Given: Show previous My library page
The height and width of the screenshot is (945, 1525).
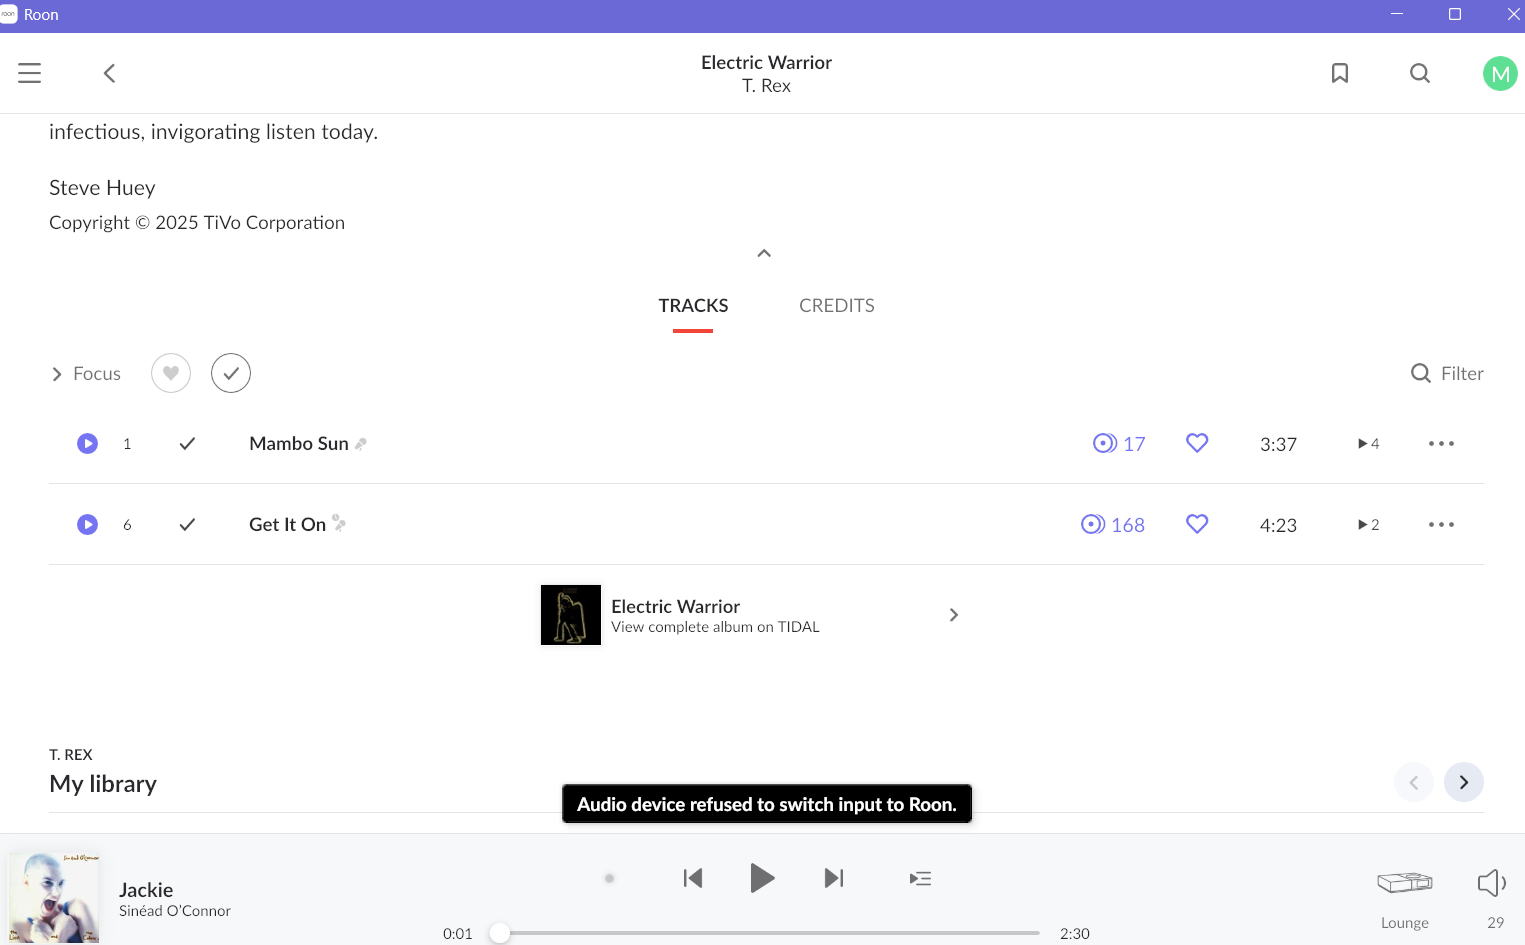Looking at the screenshot, I should (x=1414, y=782).
